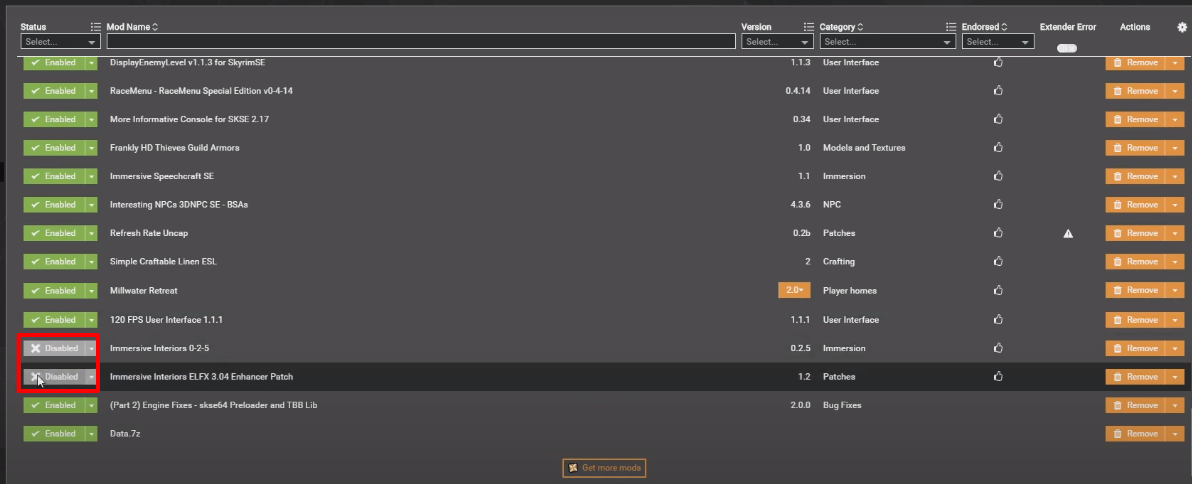Click the Category column grouping list icon

[x=950, y=27]
